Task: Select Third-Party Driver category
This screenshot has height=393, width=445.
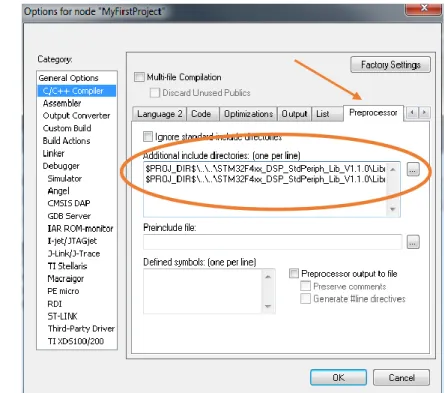Action: [x=81, y=329]
